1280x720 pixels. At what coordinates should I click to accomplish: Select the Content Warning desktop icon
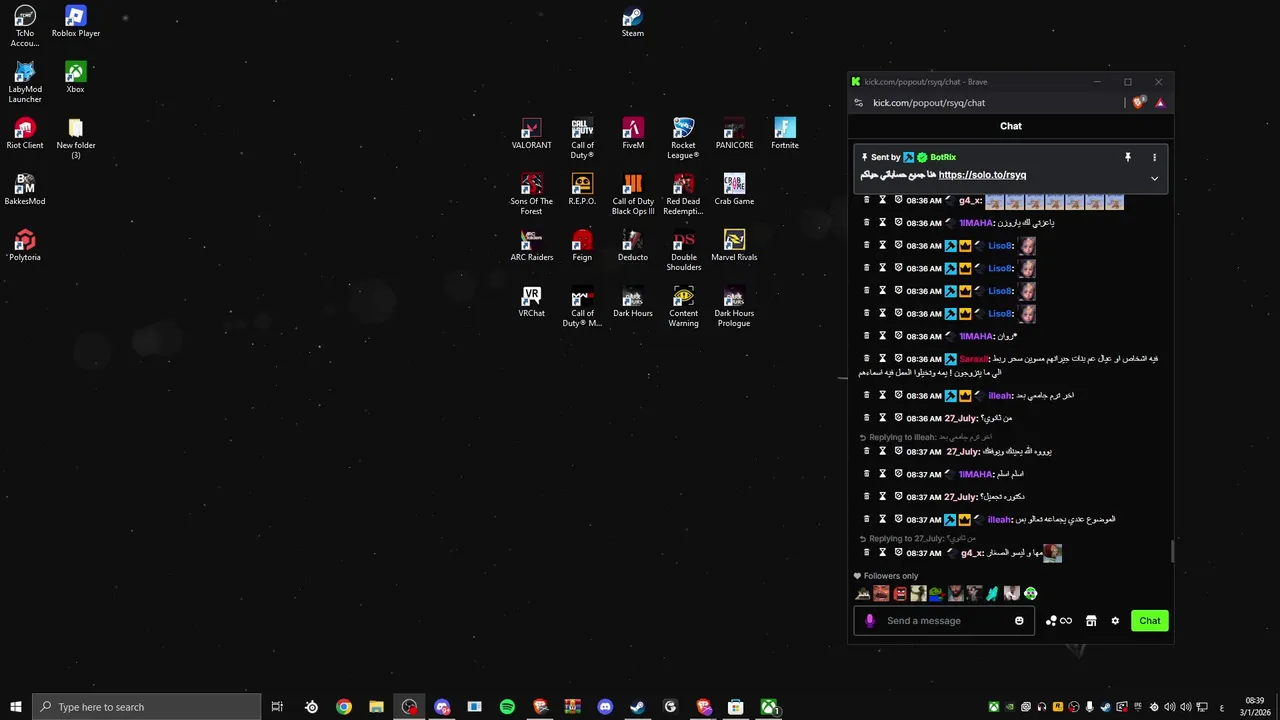coord(683,306)
